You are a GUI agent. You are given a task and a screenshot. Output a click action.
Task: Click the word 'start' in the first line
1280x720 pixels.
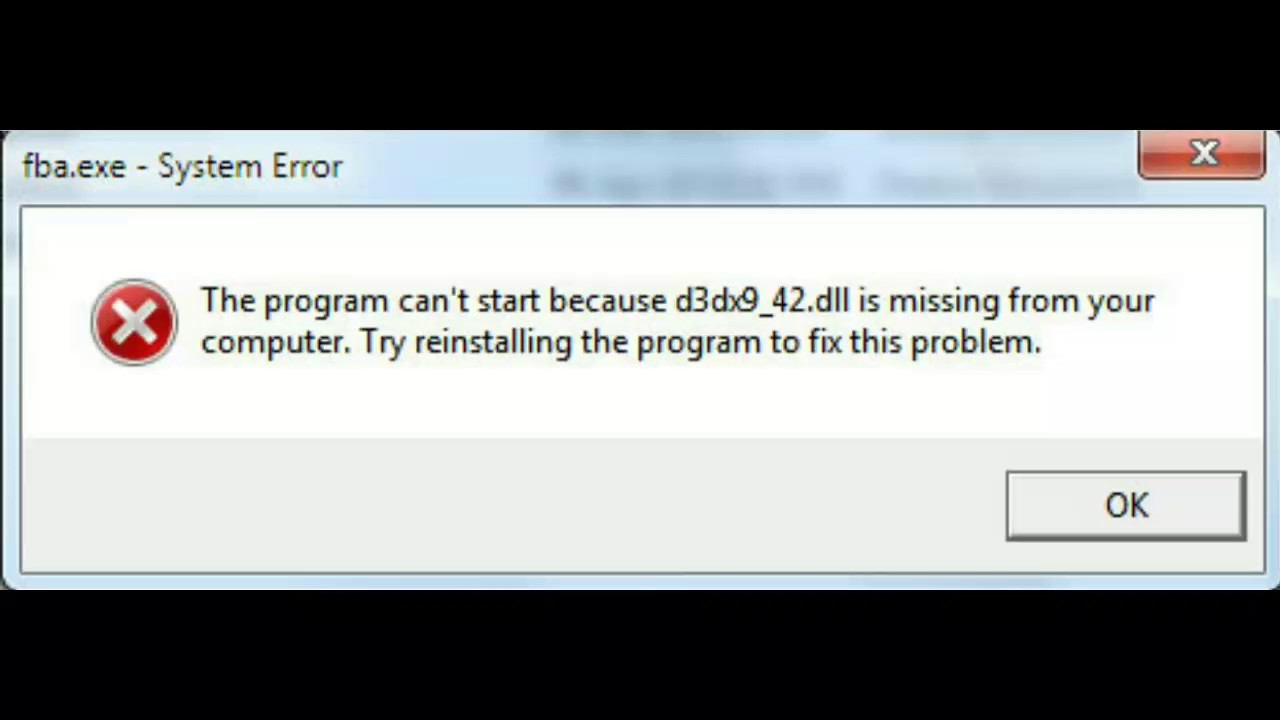pyautogui.click(x=508, y=301)
